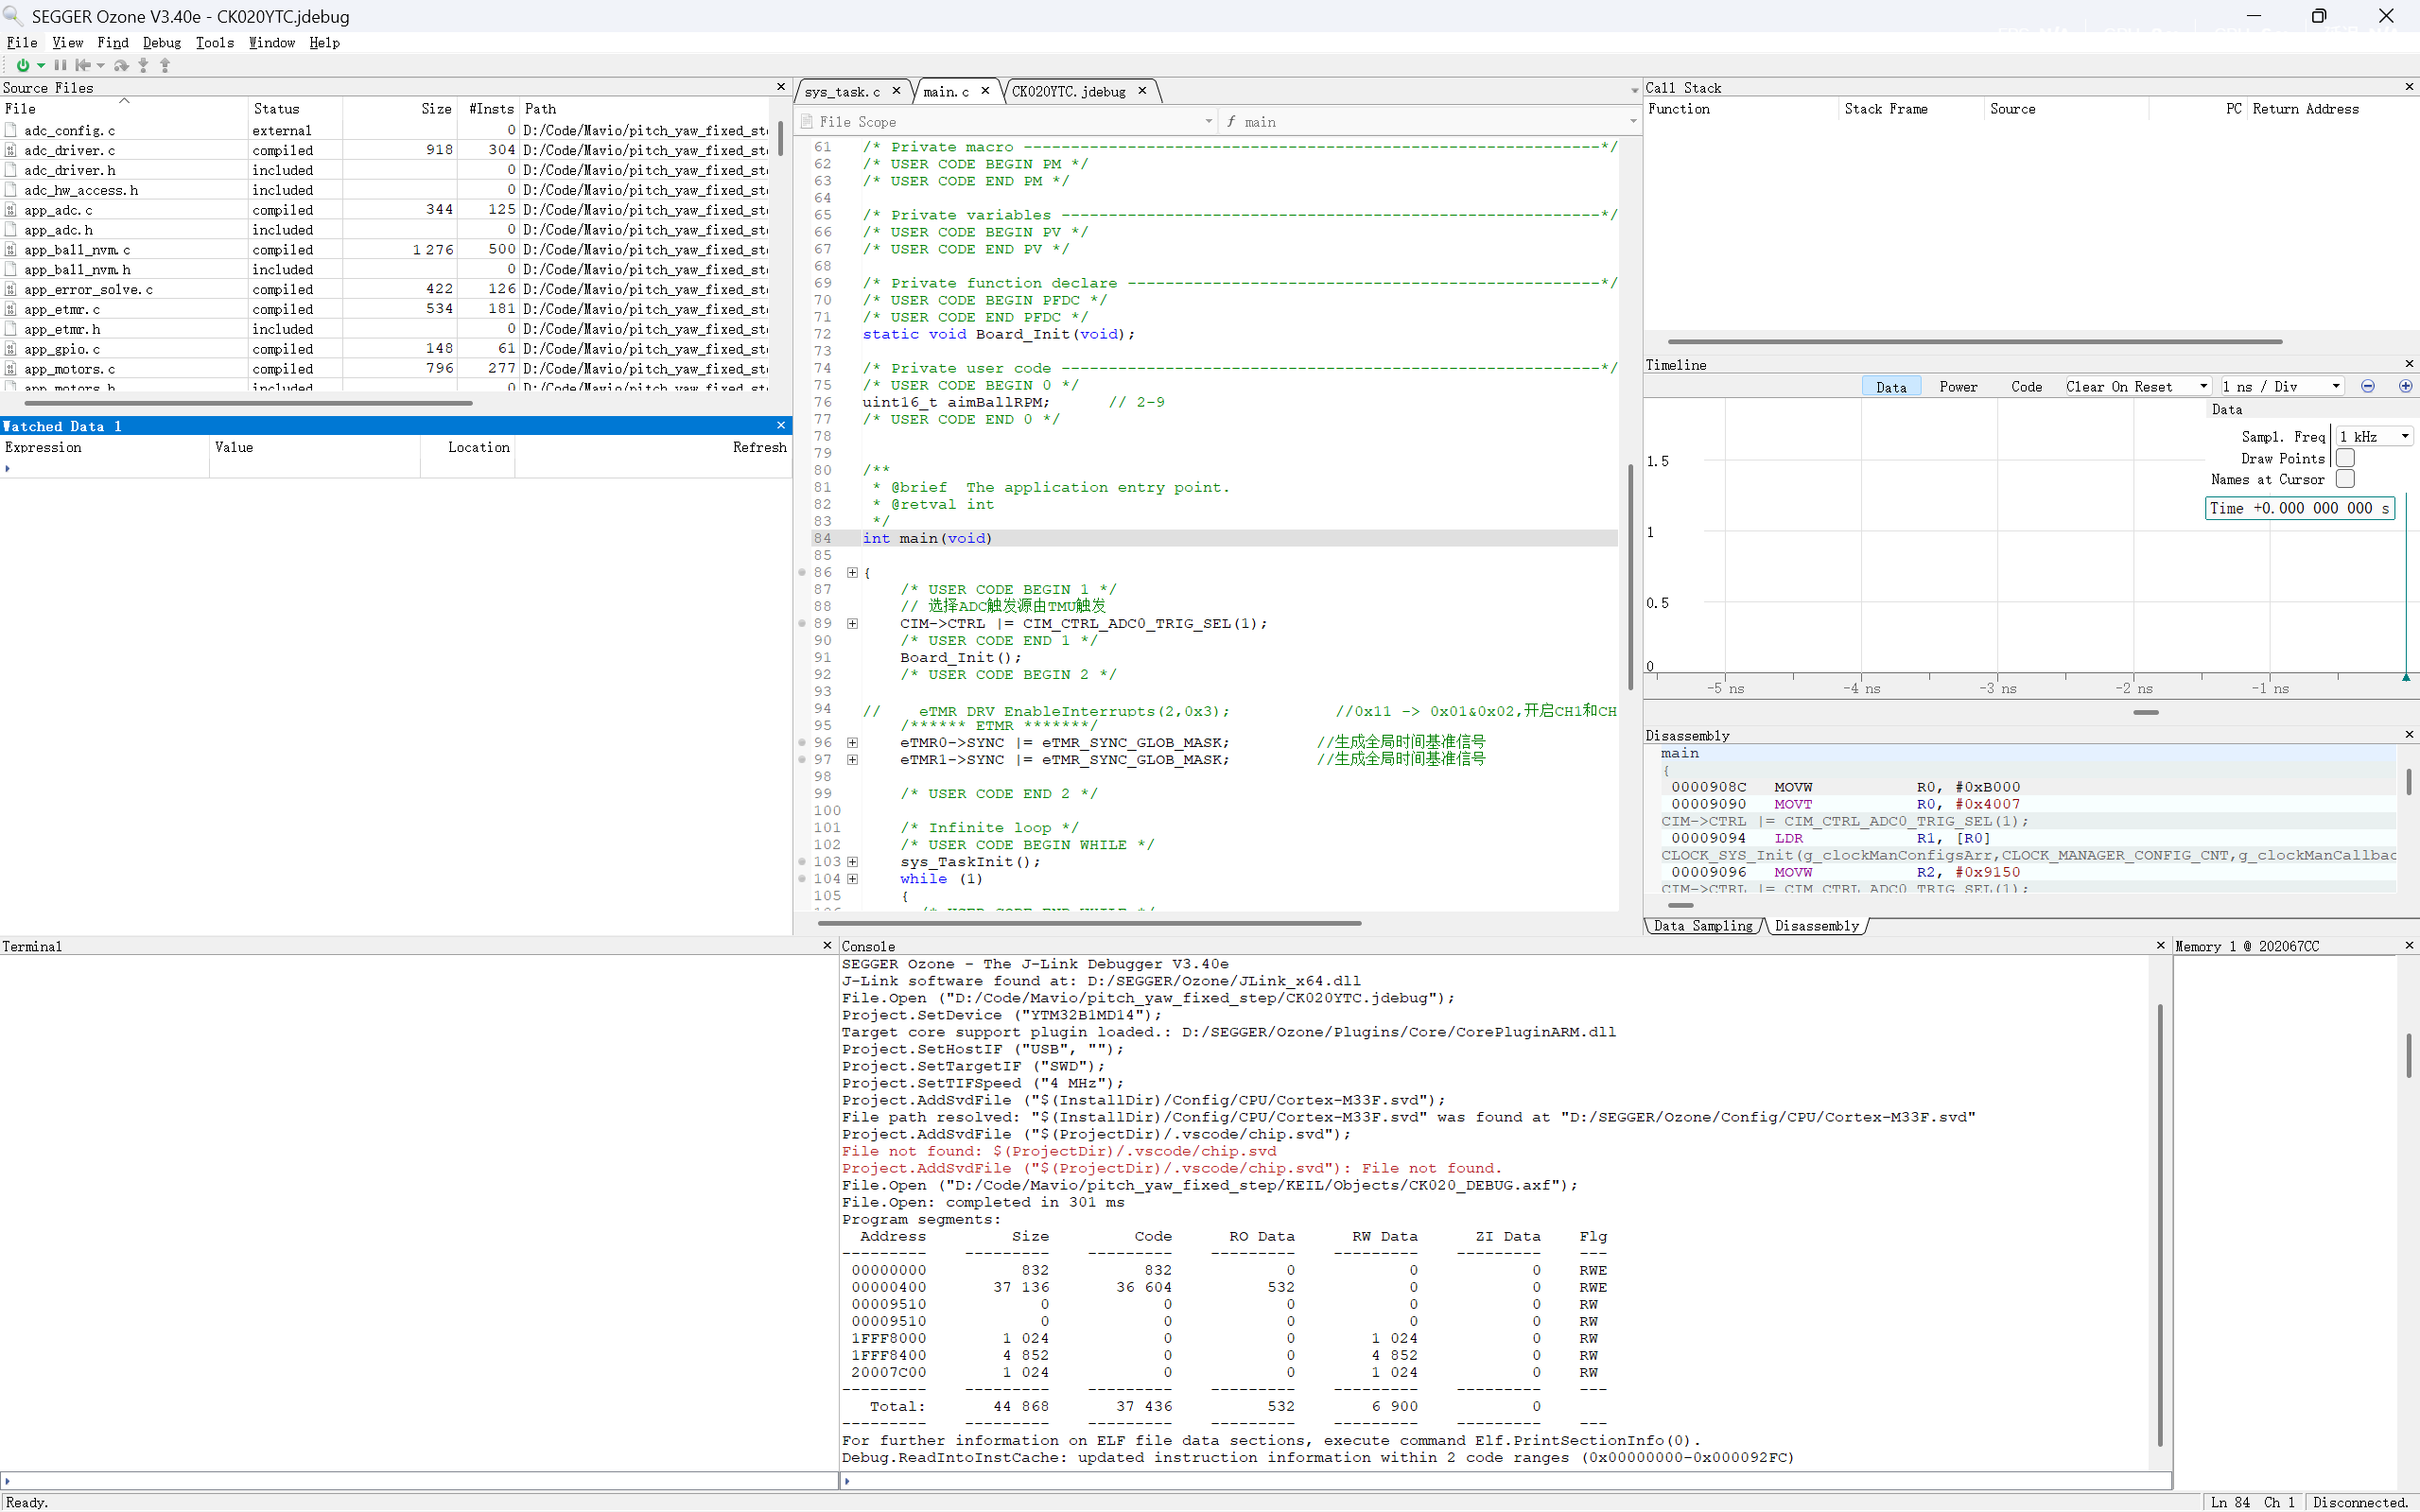
Task: Close the Memory 1 panel
Action: (2409, 946)
